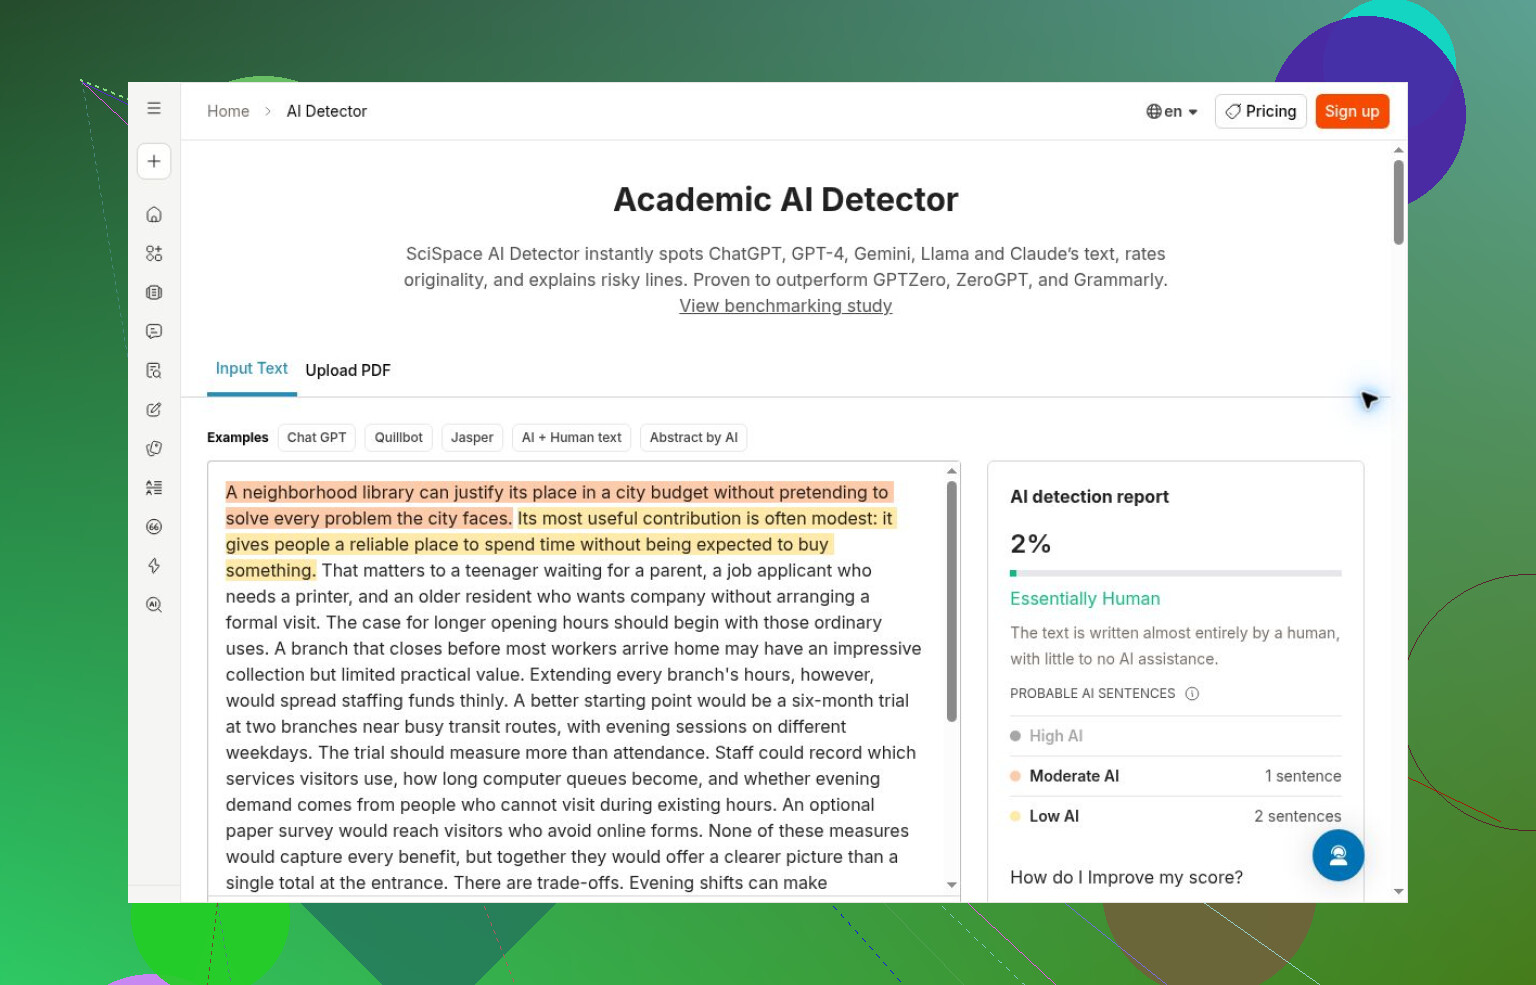Screen dimensions: 1536x985
Task: Open the quote citation icon in the sidebar
Action: pos(154,526)
